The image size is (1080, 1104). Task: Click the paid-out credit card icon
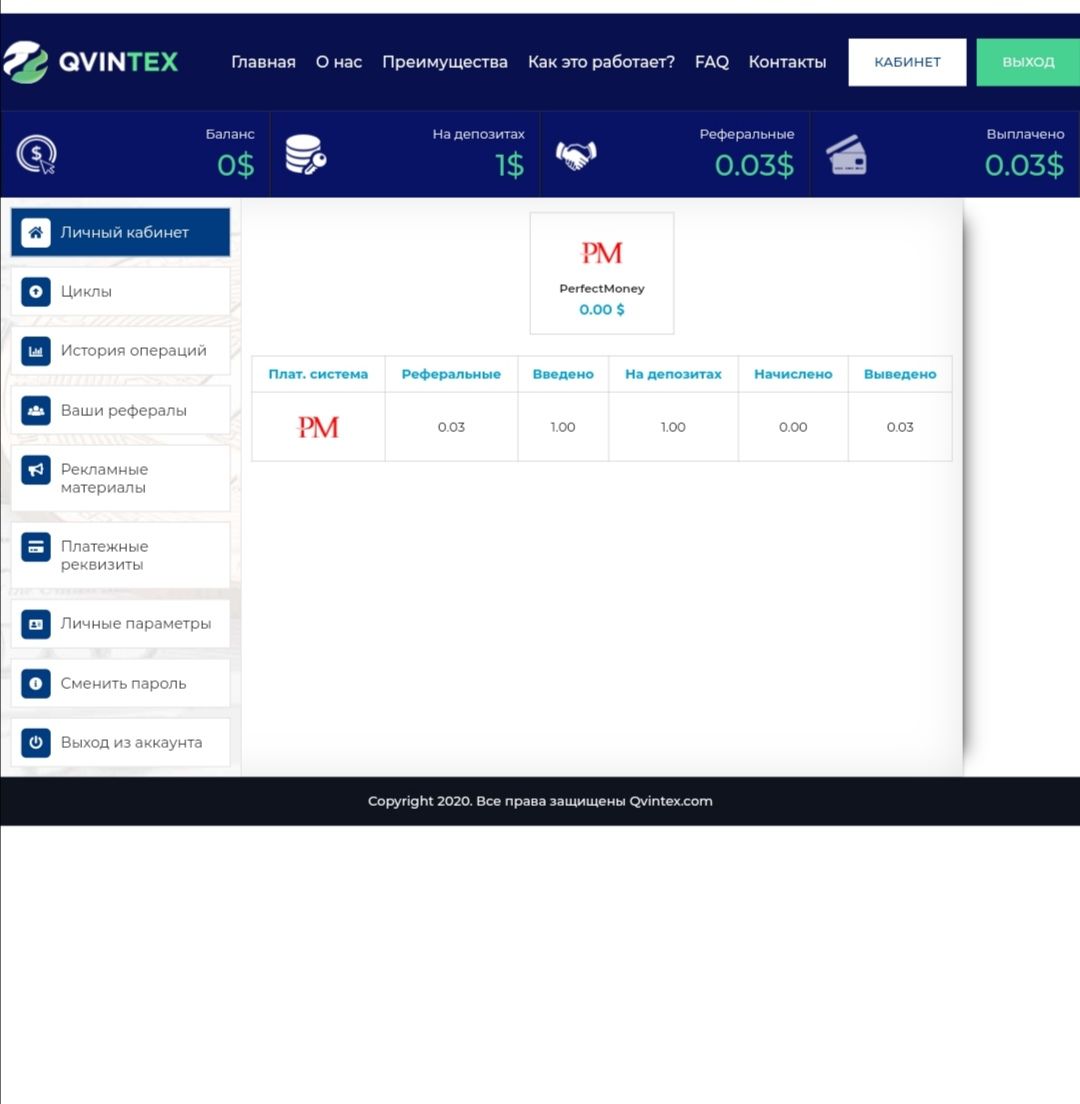click(846, 154)
